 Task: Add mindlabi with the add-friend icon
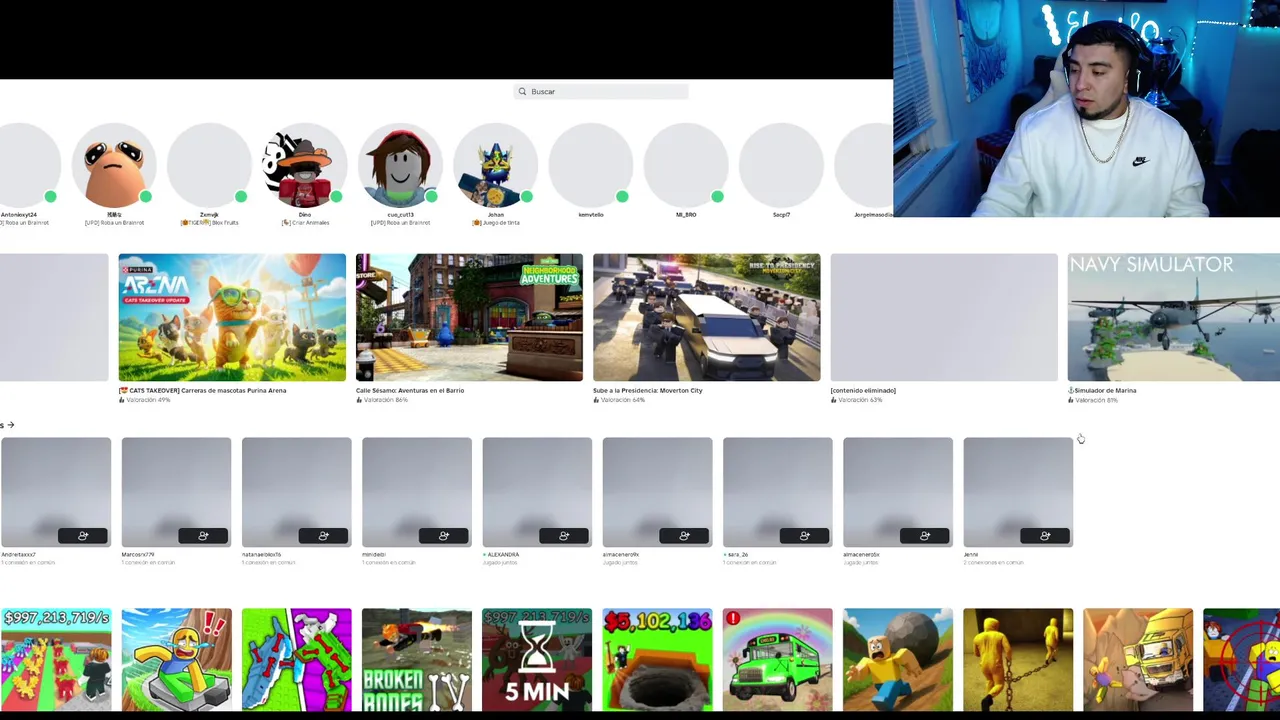(444, 536)
